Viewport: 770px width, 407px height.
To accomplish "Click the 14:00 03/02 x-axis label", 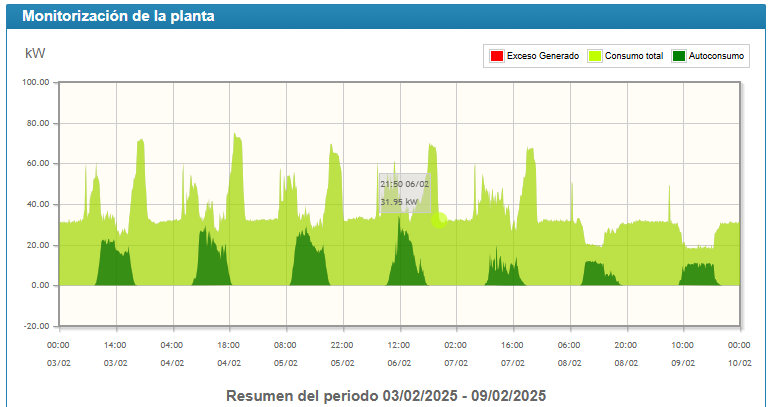I will pos(115,354).
